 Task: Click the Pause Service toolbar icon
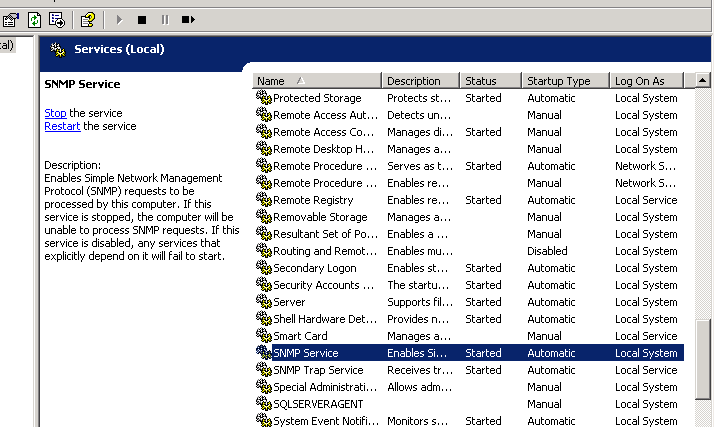pos(164,19)
